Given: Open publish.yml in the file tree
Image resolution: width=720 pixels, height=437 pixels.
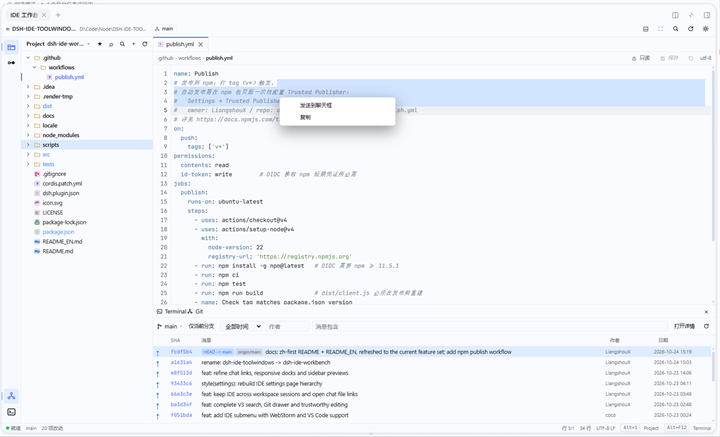Looking at the screenshot, I should tap(69, 77).
